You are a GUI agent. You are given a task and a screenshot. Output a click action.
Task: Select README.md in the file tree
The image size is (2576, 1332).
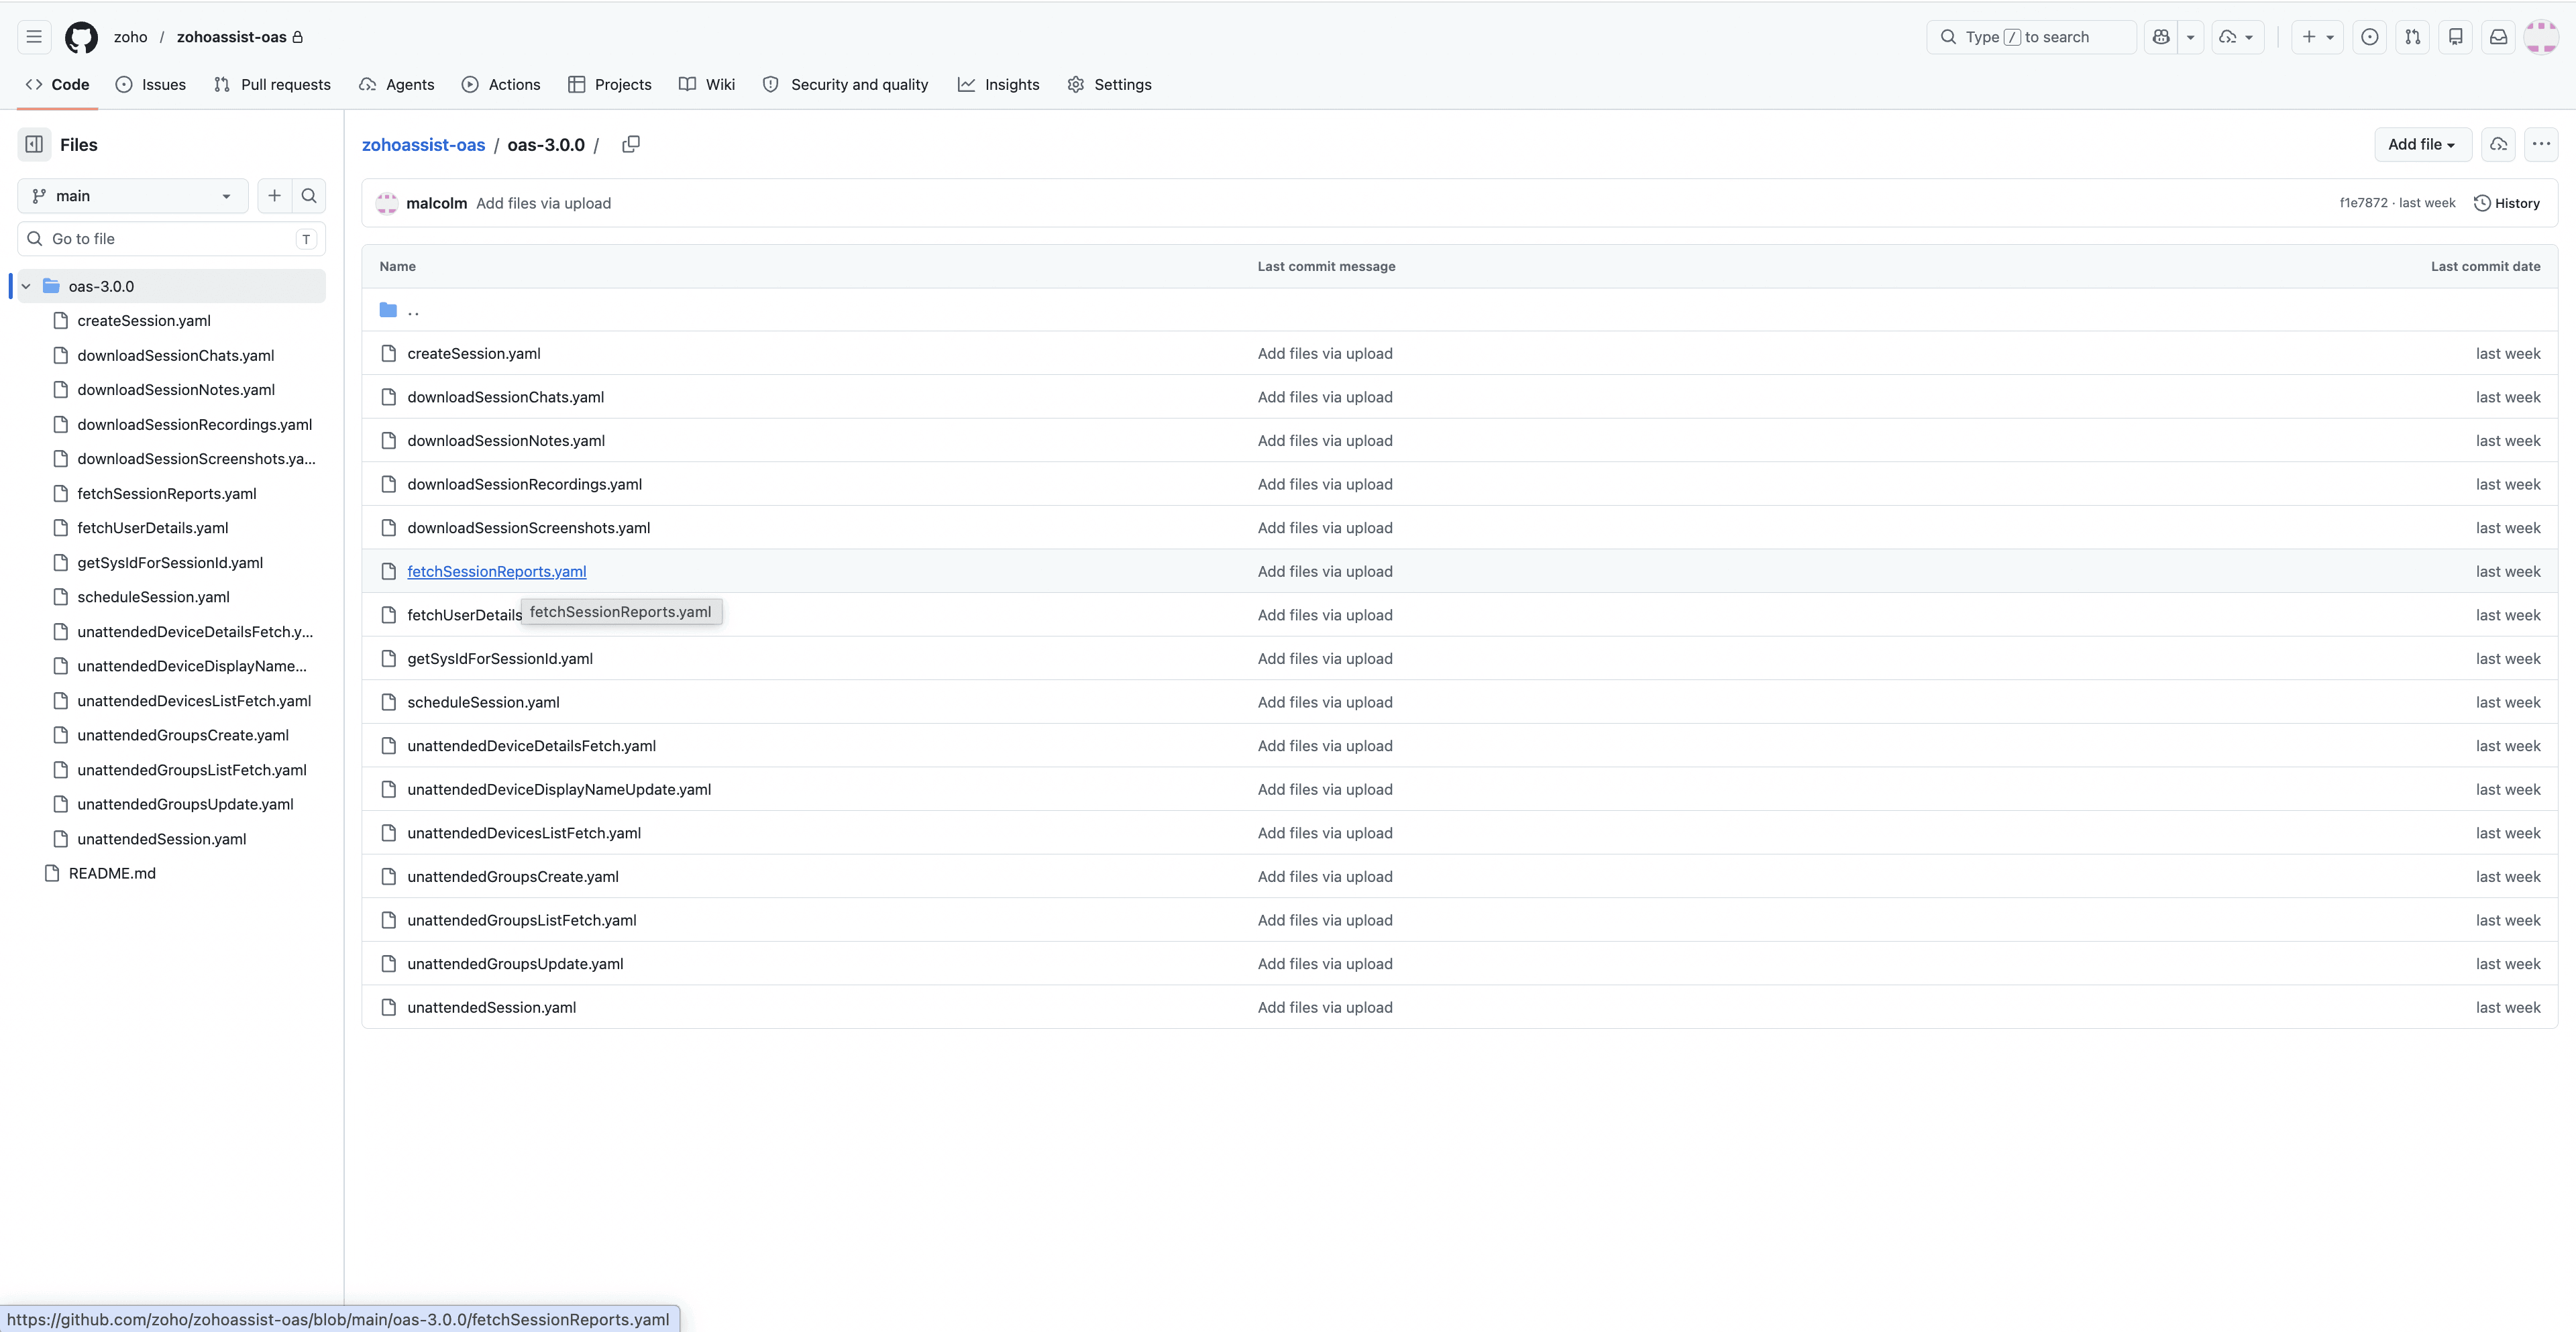tap(112, 873)
